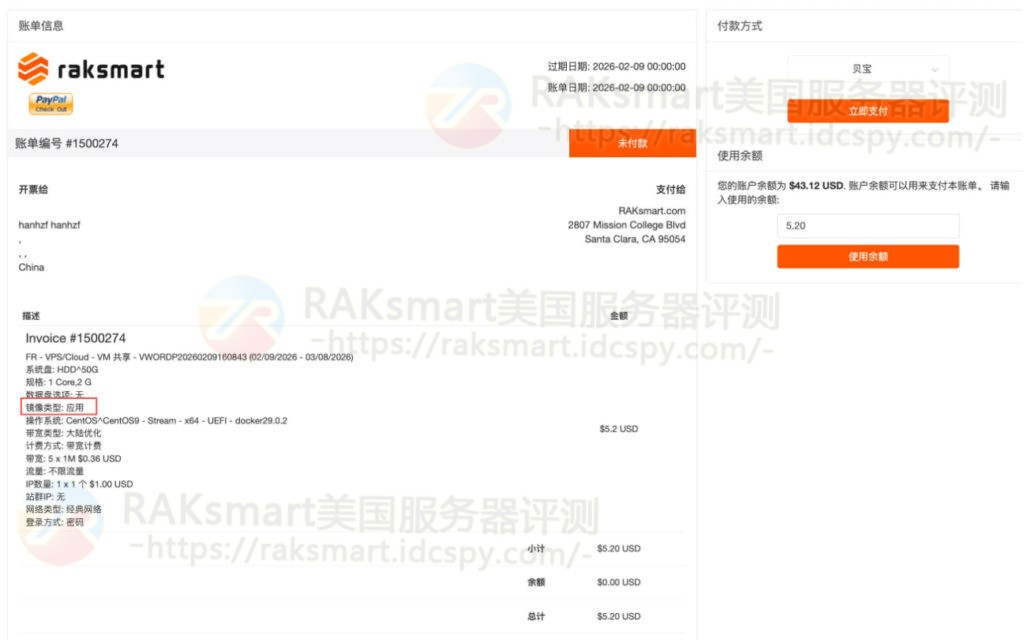Click the balance amount input showing 5.20
1024x640 pixels.
pyautogui.click(x=867, y=225)
